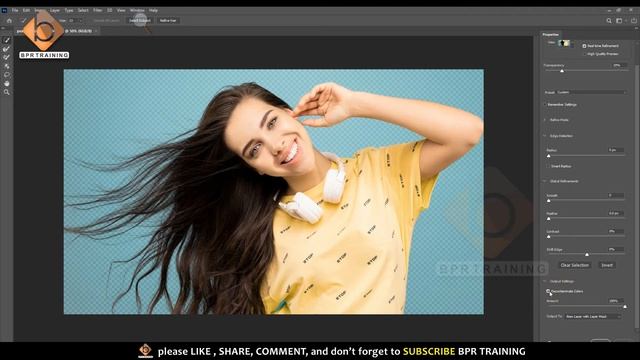
Task: Select the Lasso tool
Action: [x=7, y=75]
